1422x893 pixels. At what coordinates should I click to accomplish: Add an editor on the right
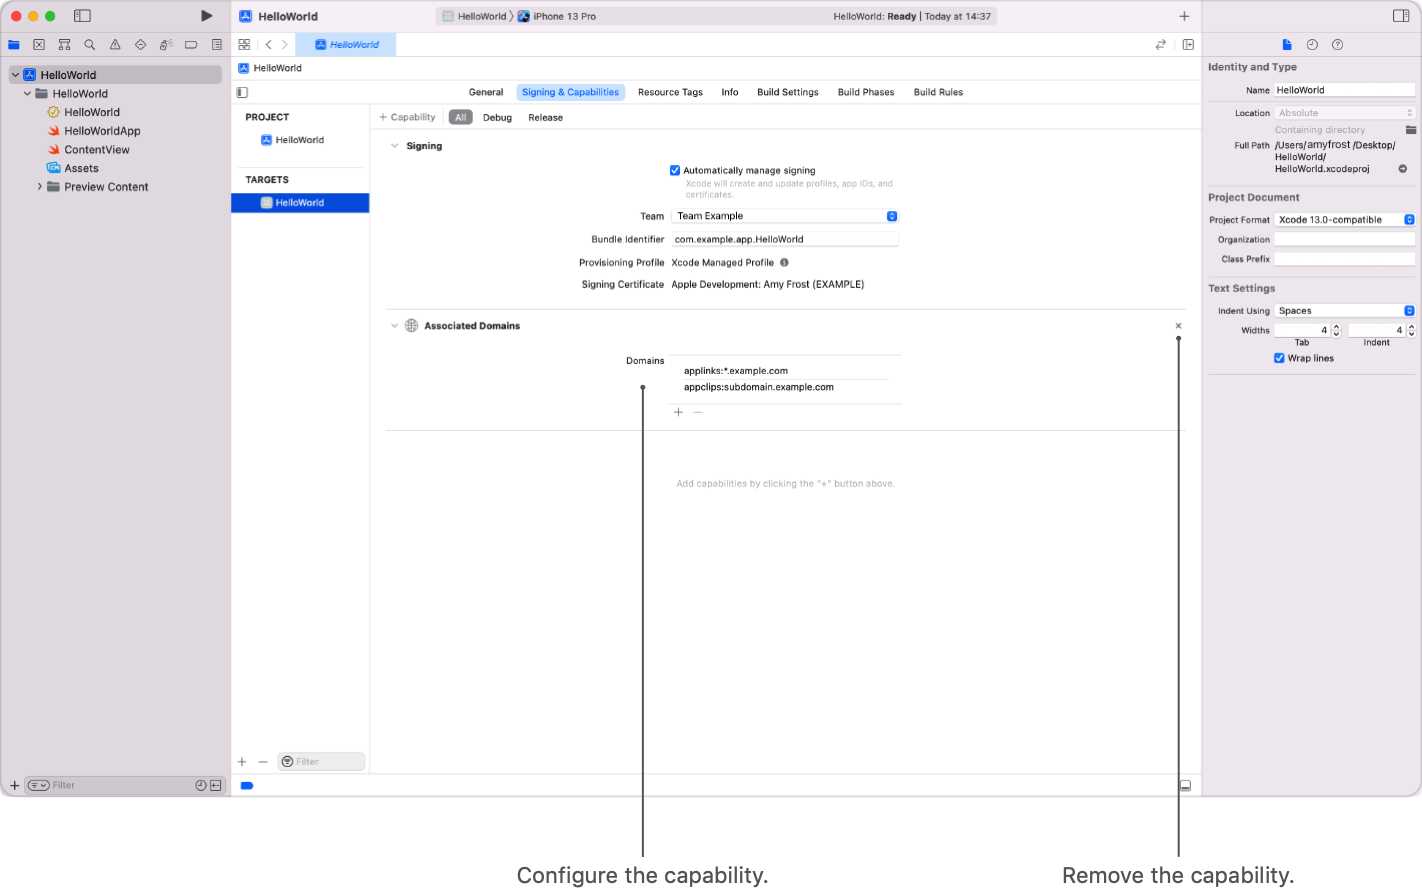[x=1188, y=45]
